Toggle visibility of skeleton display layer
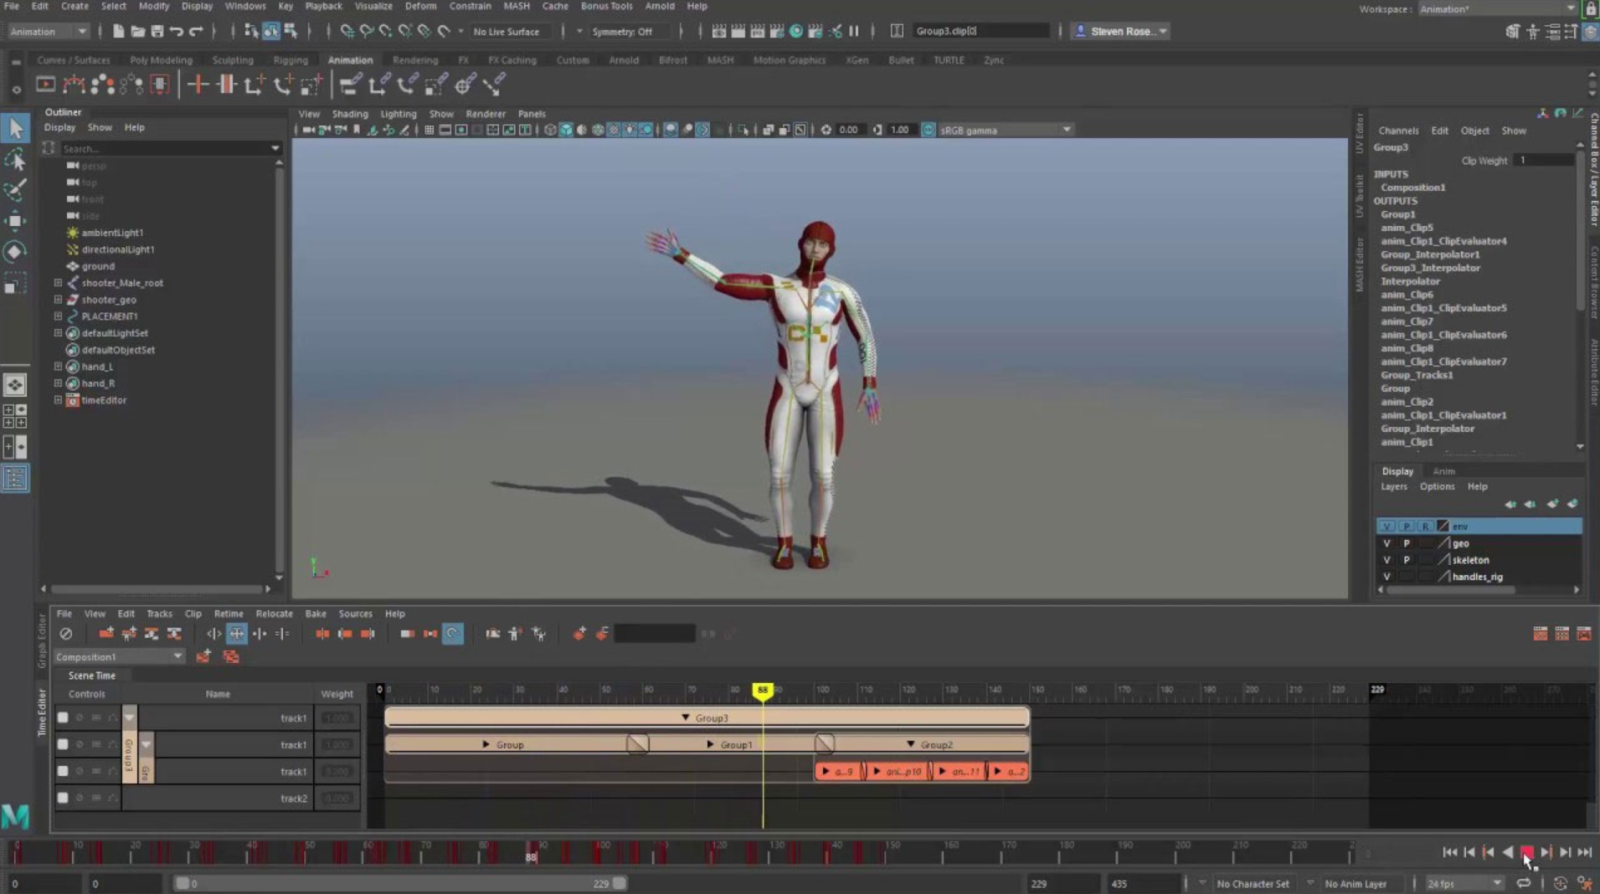The image size is (1600, 894). [x=1386, y=560]
